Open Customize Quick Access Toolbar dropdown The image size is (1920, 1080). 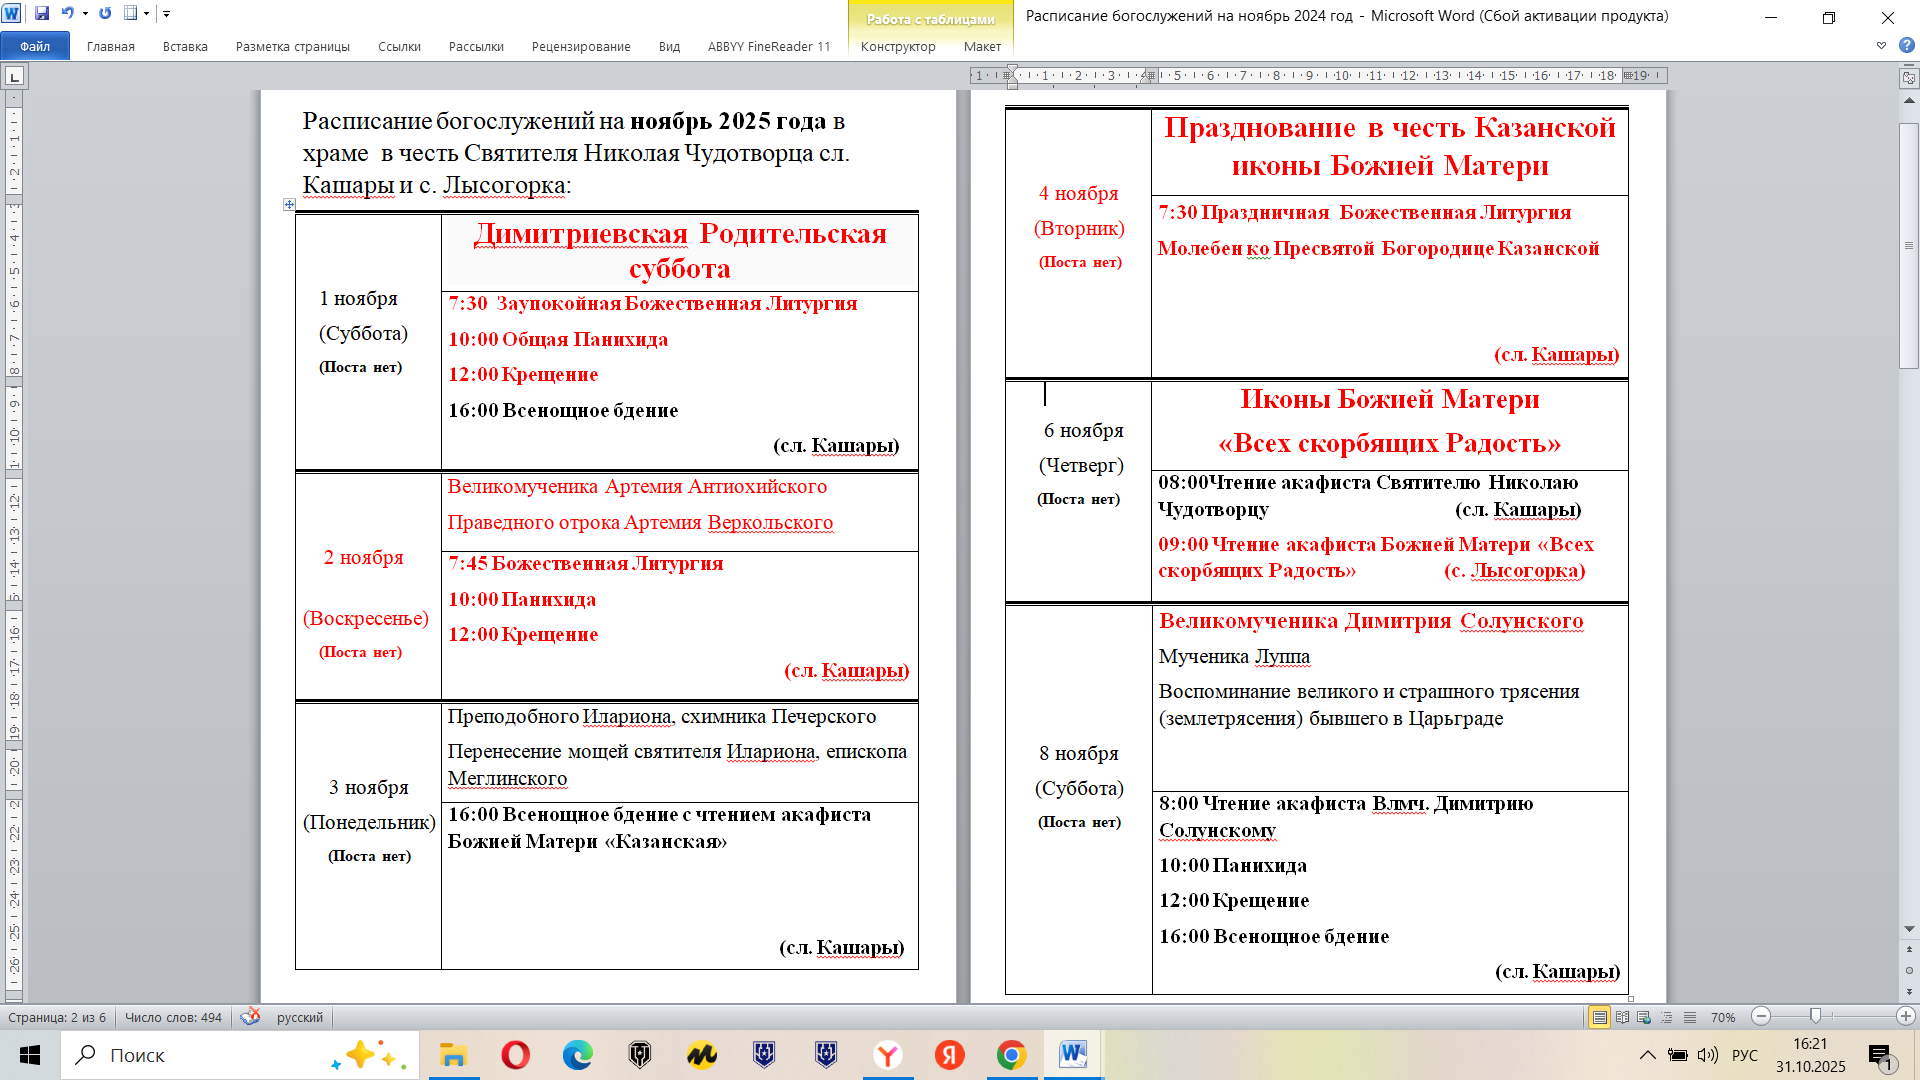(167, 14)
